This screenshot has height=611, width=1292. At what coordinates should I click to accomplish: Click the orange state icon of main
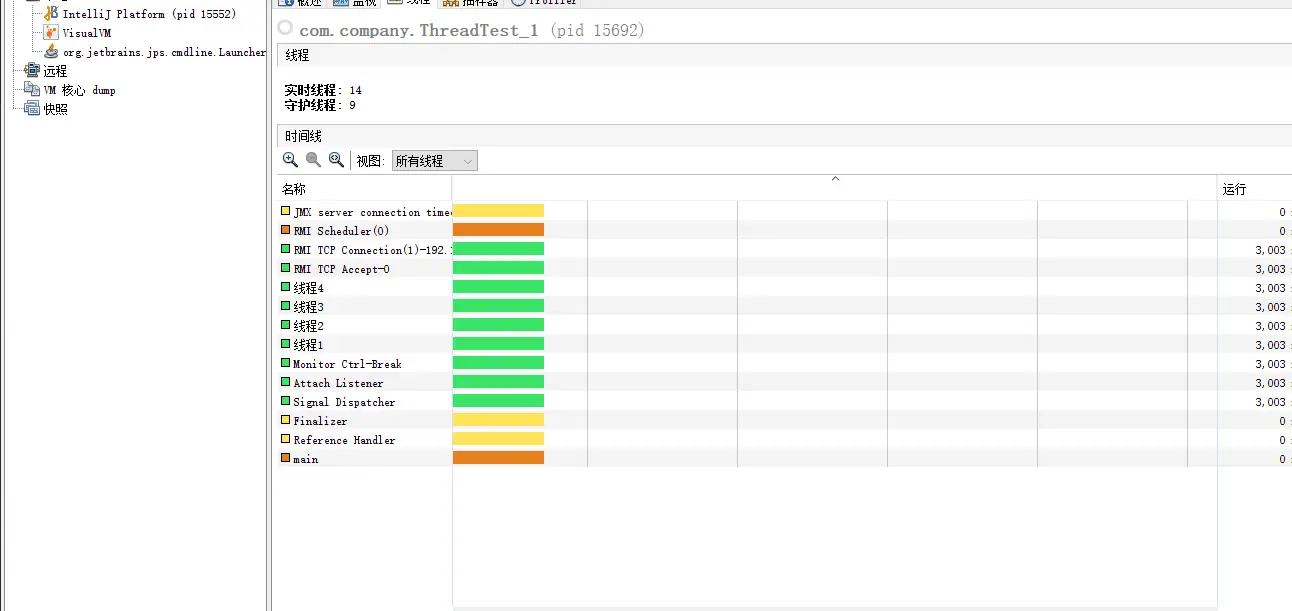pyautogui.click(x=286, y=458)
